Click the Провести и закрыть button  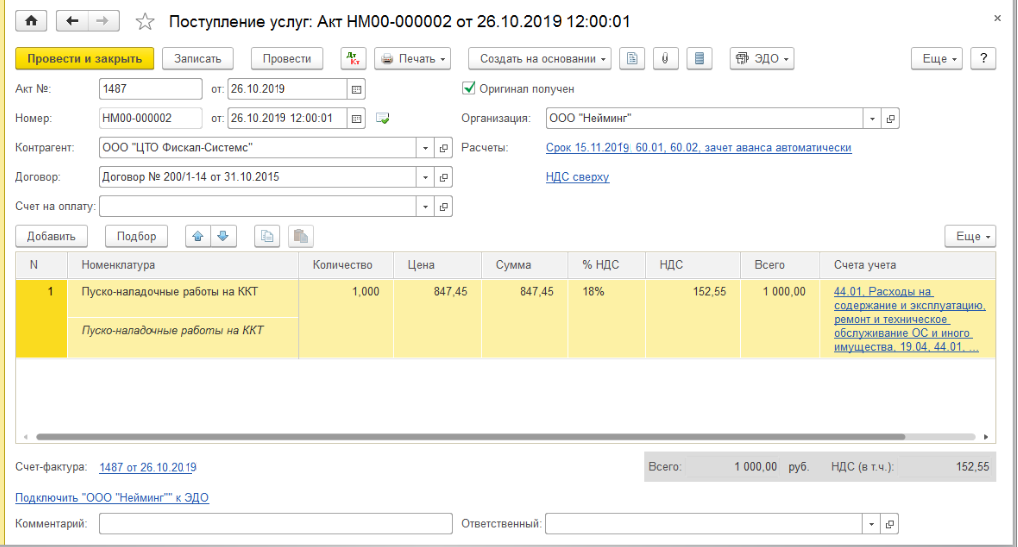pos(85,59)
